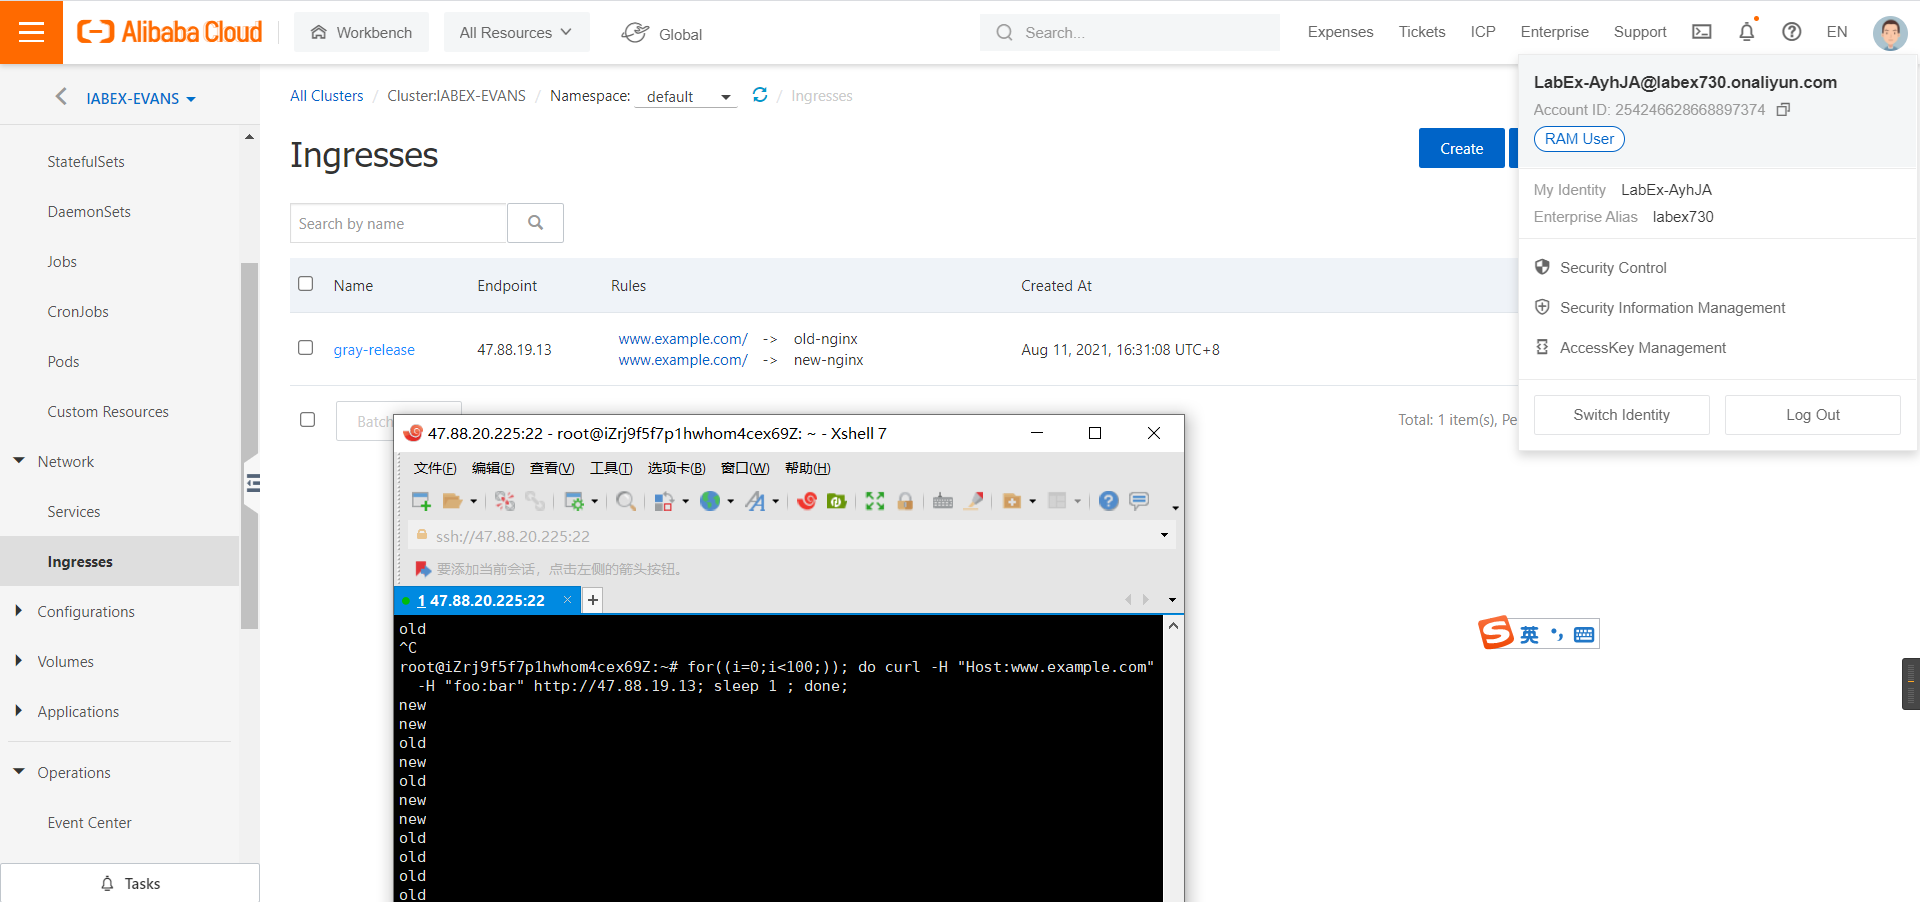
Task: Open the 工具(T) menu in Xshell
Action: click(610, 467)
